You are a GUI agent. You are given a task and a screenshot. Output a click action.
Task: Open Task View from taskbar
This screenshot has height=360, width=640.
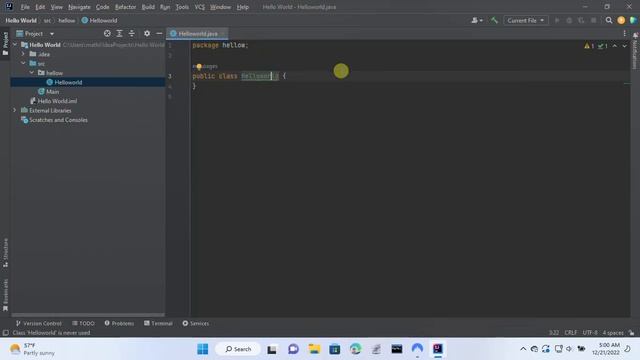click(x=272, y=349)
